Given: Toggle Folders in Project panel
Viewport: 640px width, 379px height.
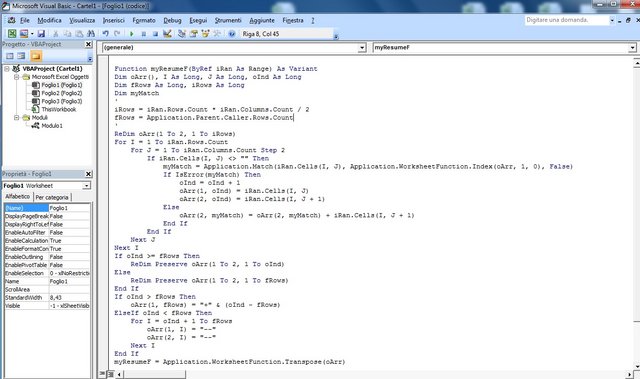Looking at the screenshot, I should coord(36,56).
